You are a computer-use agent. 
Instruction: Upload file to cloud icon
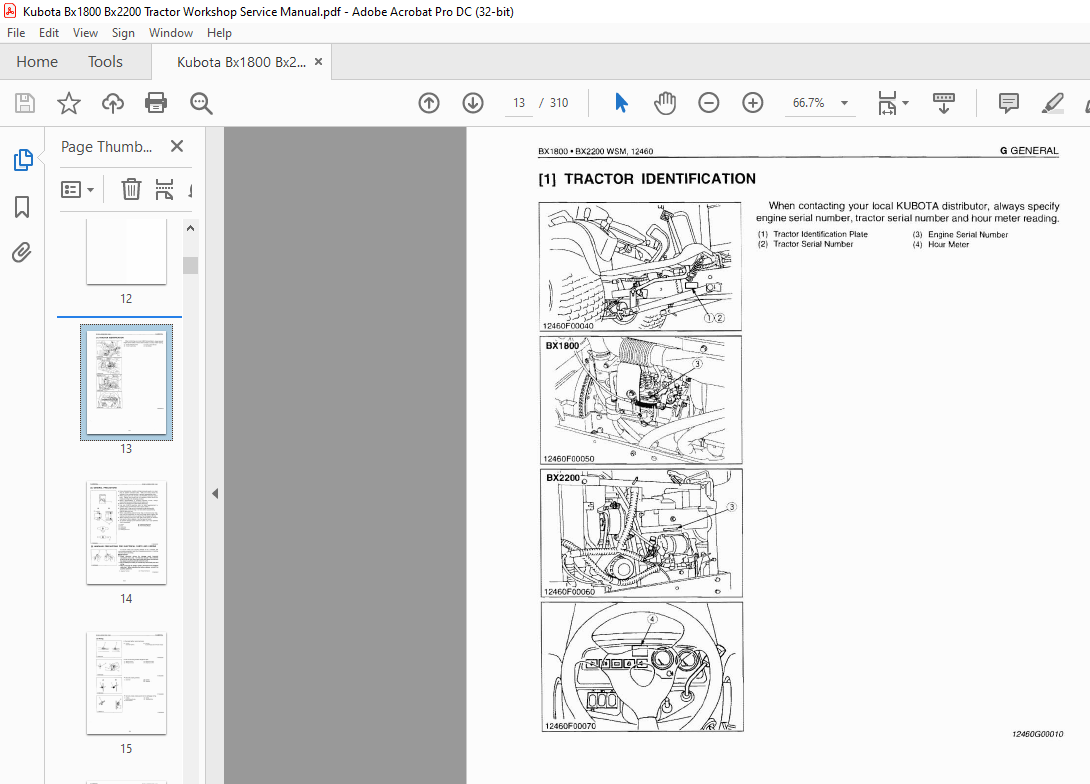[113, 103]
